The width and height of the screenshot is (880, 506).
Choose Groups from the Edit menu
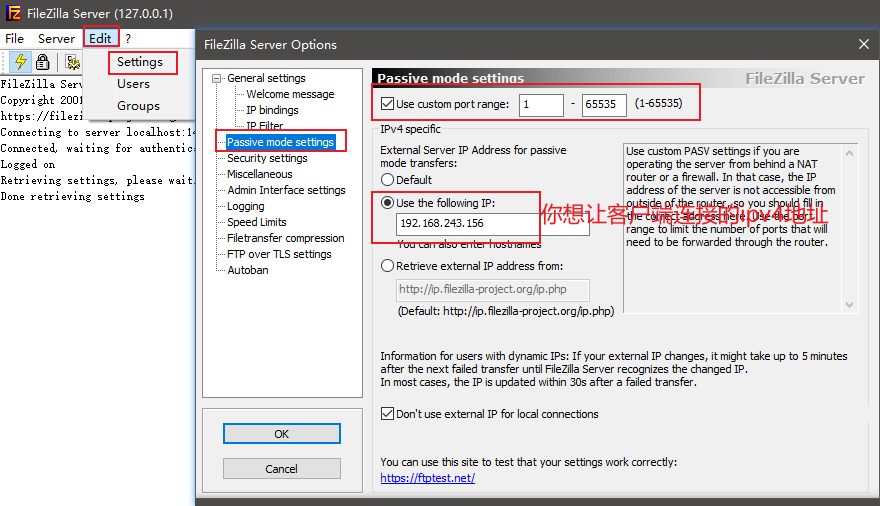pos(138,105)
